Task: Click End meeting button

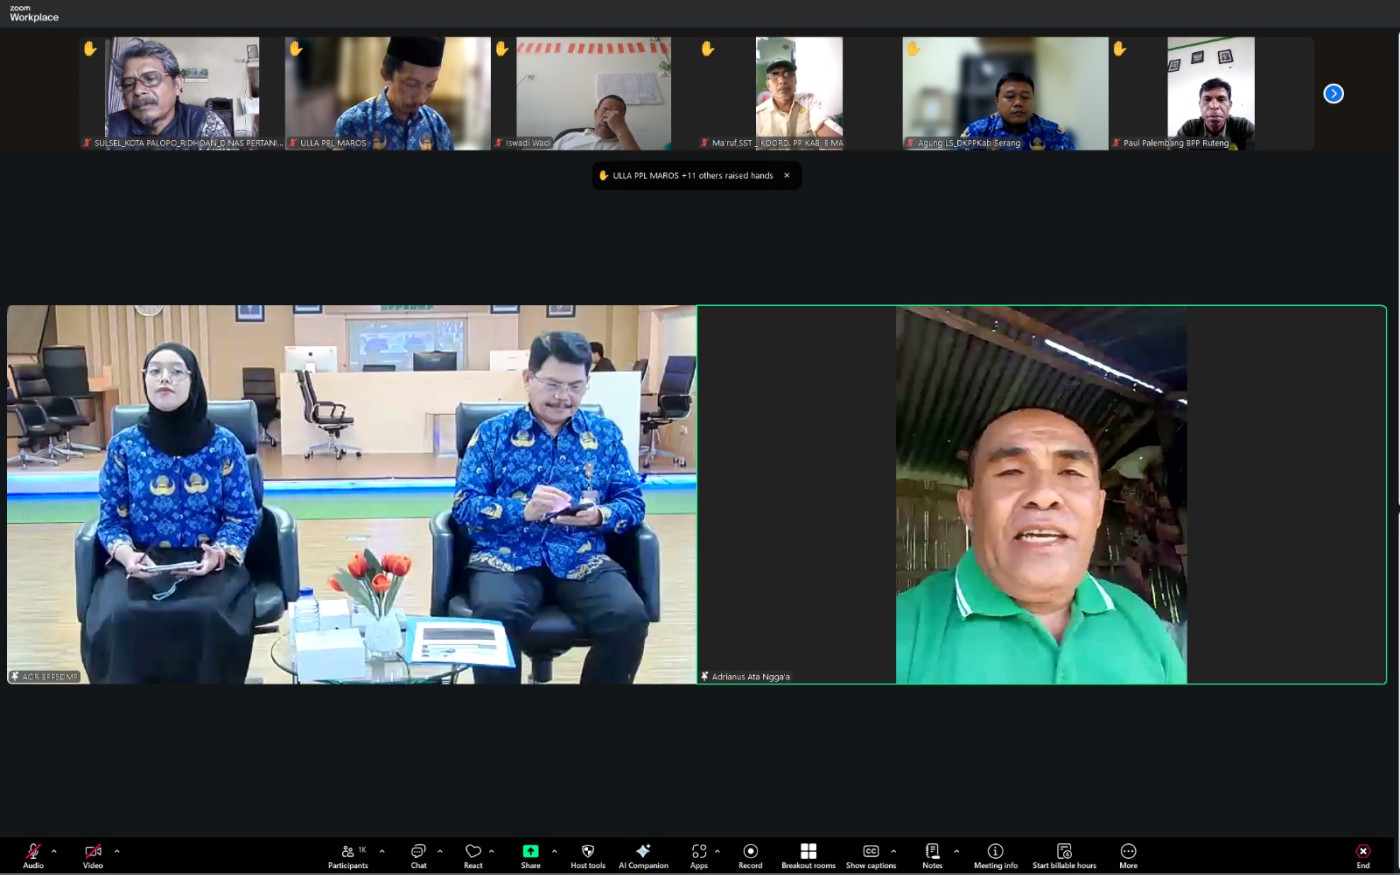Action: coord(1363,855)
